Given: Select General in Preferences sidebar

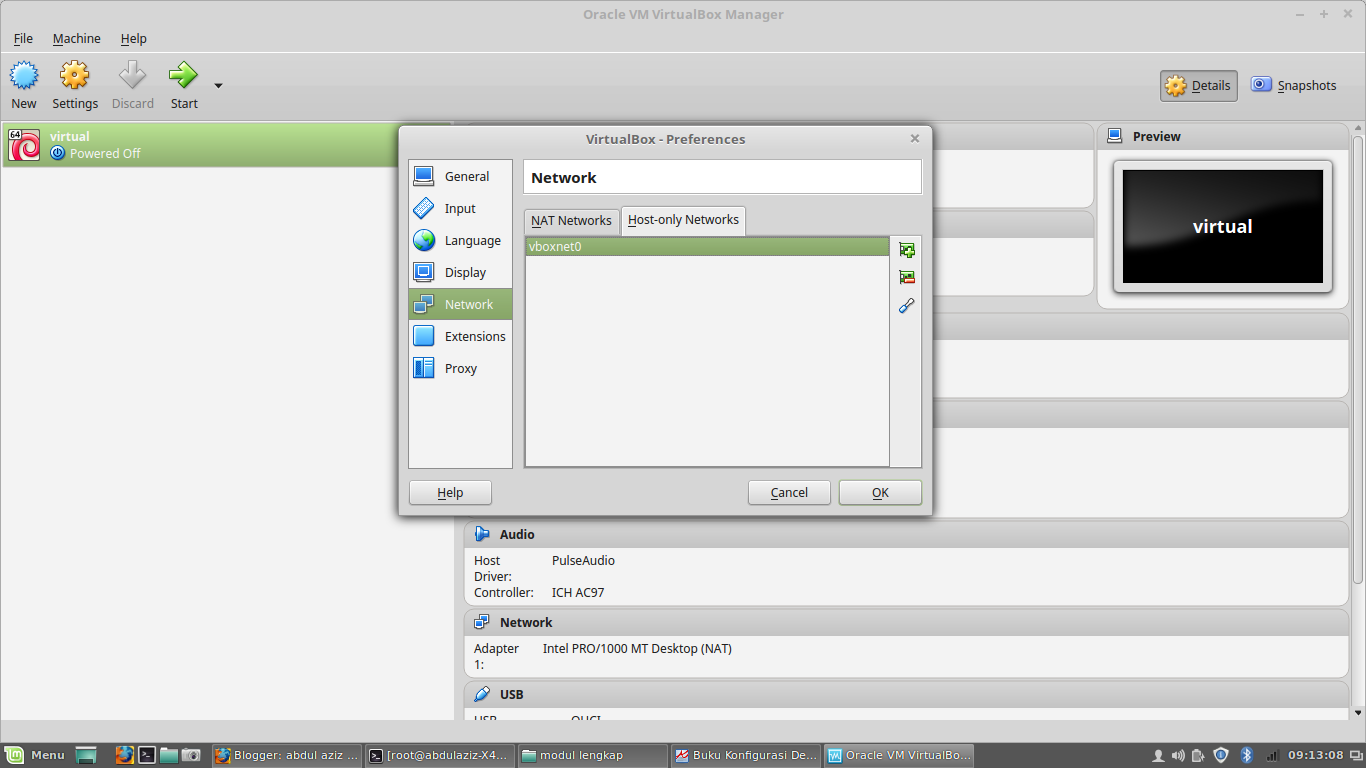Looking at the screenshot, I should [460, 176].
